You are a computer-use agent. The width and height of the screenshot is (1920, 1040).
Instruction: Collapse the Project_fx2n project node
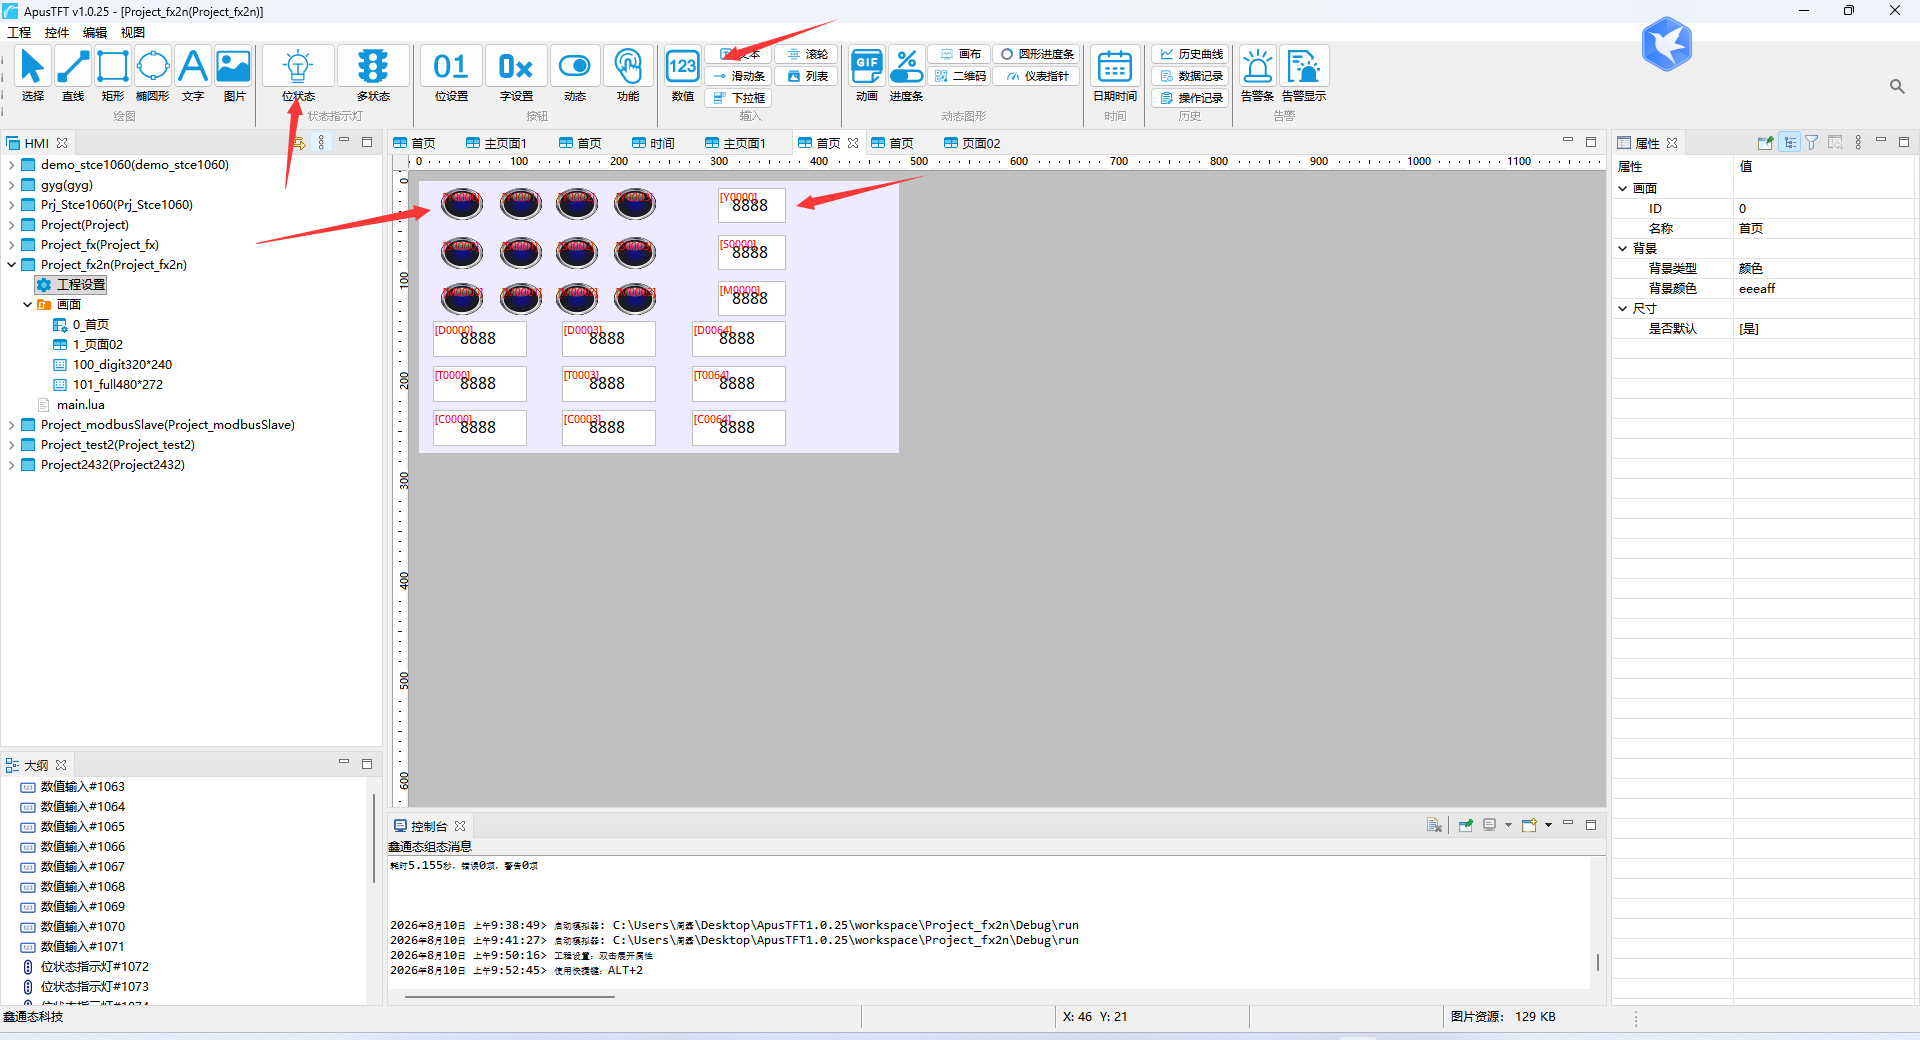(x=11, y=265)
